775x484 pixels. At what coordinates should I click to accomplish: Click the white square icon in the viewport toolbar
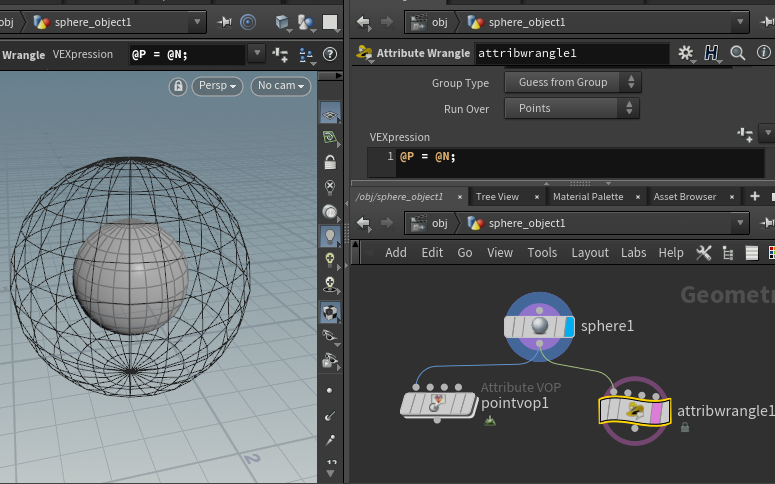coord(330,22)
